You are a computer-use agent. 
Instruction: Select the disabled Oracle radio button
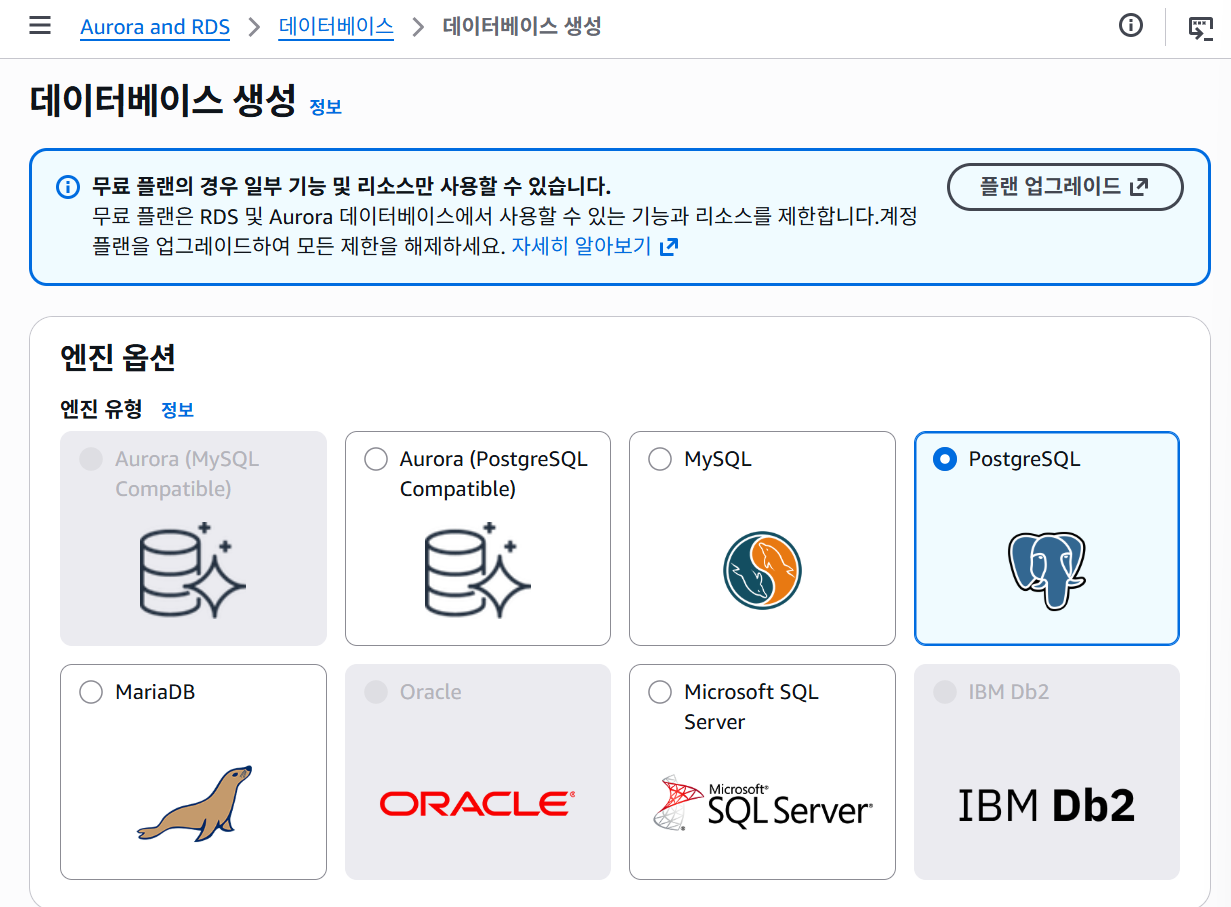[376, 692]
